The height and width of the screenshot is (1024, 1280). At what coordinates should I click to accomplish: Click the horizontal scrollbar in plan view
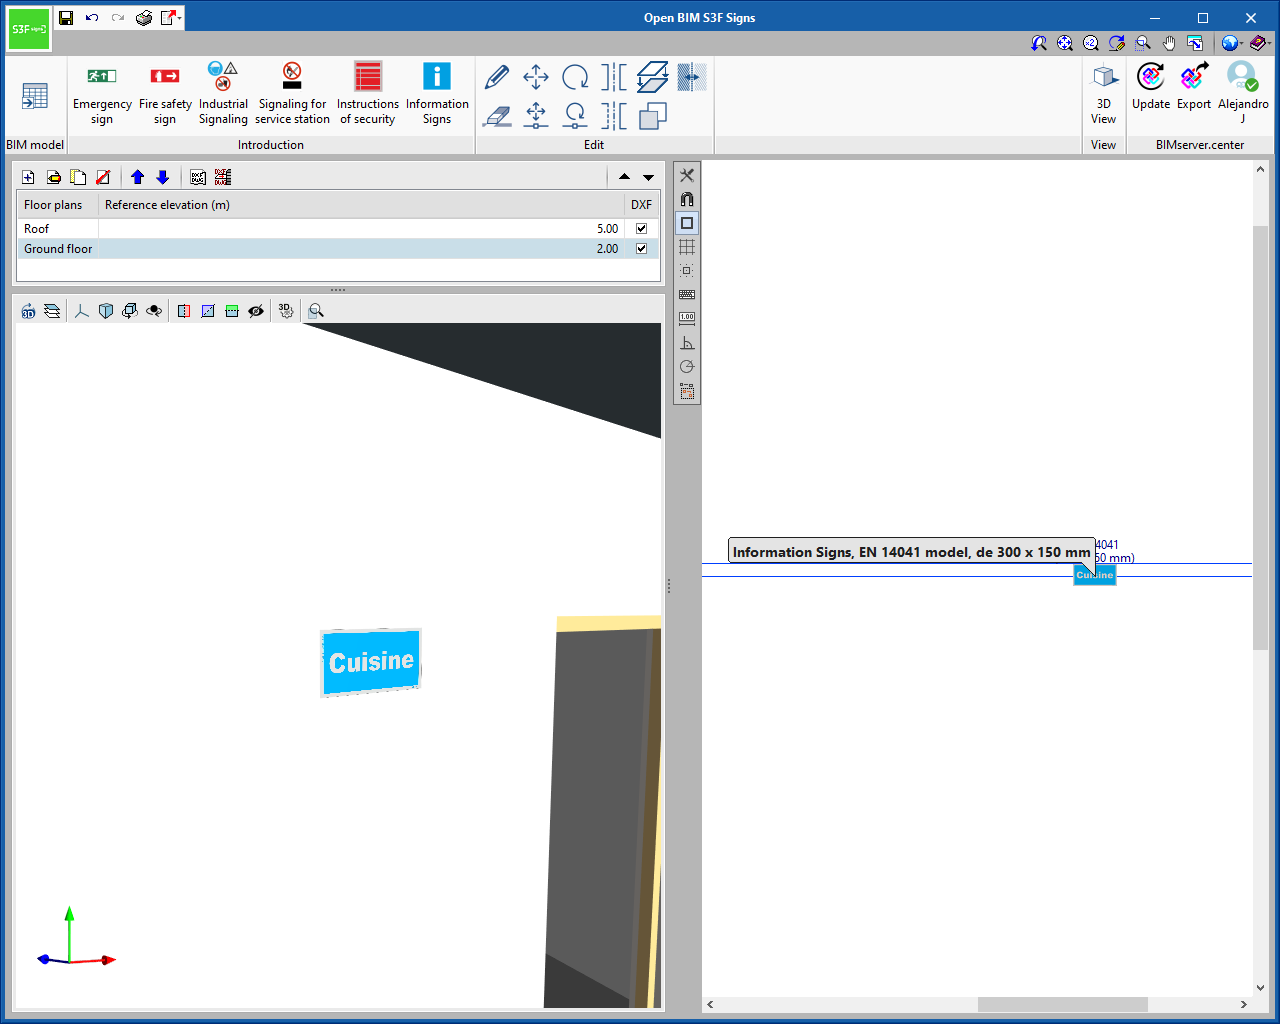pos(1062,1004)
